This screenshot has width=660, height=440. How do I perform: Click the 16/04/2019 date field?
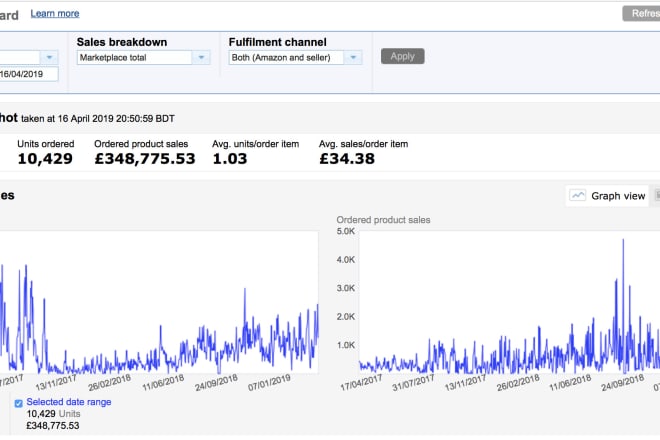[x=29, y=74]
